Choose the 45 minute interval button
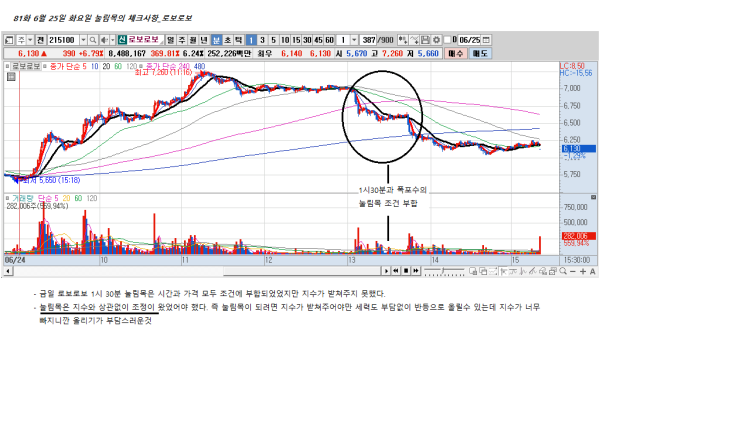743x428 pixels. [x=318, y=40]
